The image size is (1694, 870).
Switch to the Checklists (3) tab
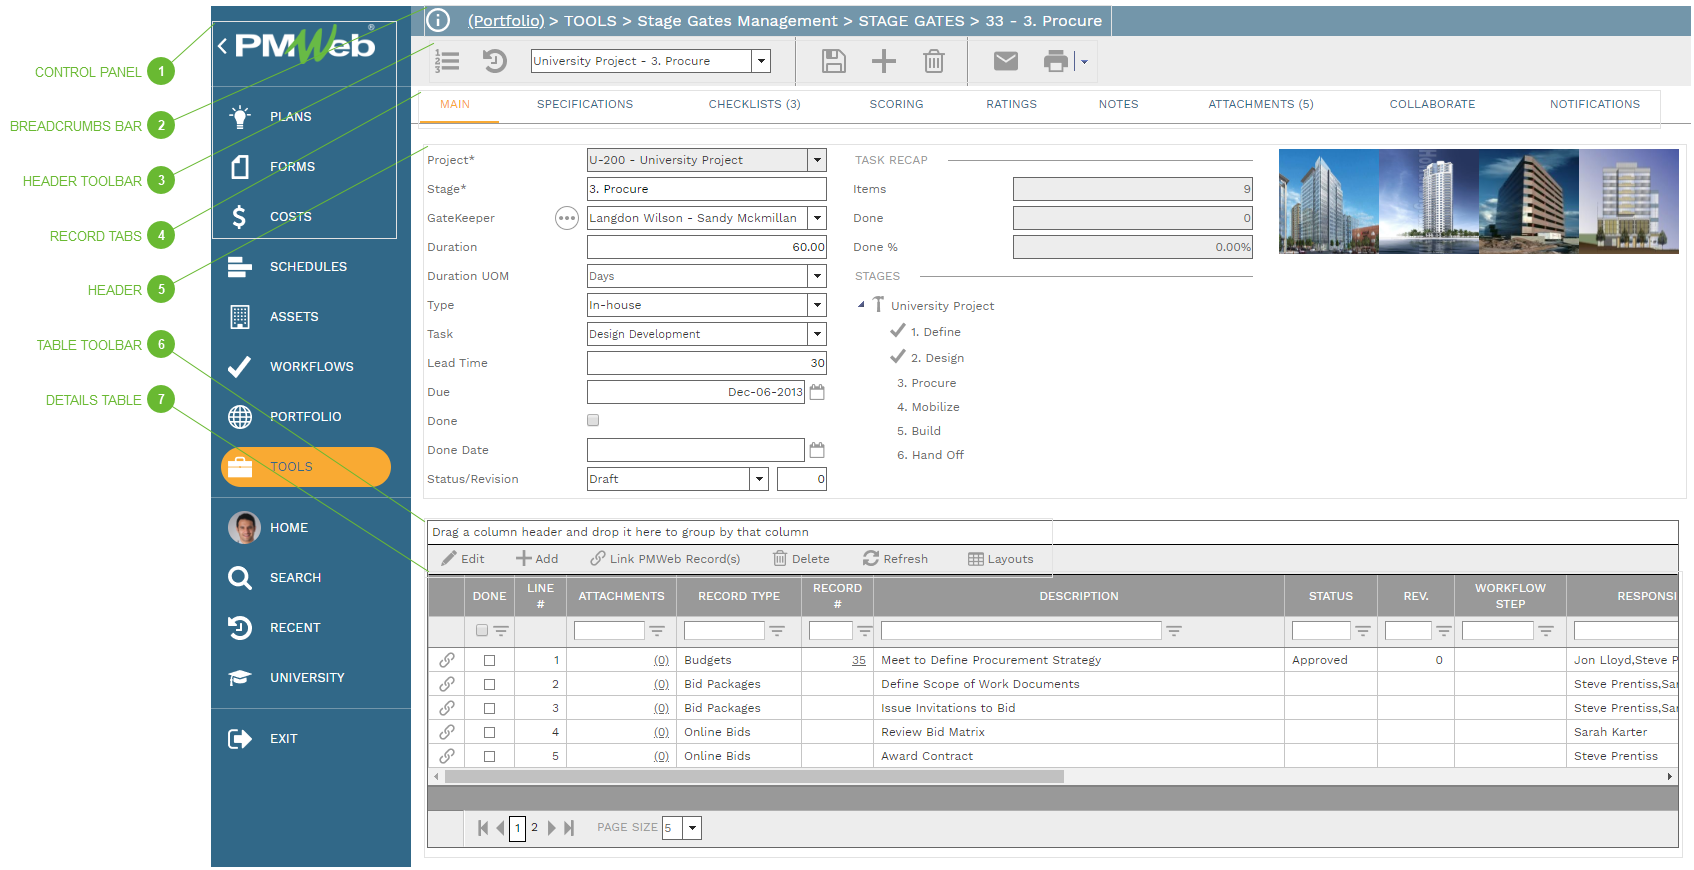pos(754,104)
